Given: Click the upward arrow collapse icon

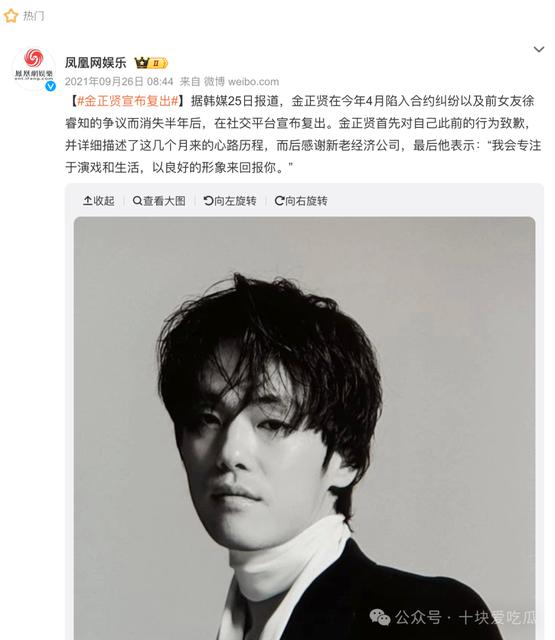Looking at the screenshot, I should 88,200.
